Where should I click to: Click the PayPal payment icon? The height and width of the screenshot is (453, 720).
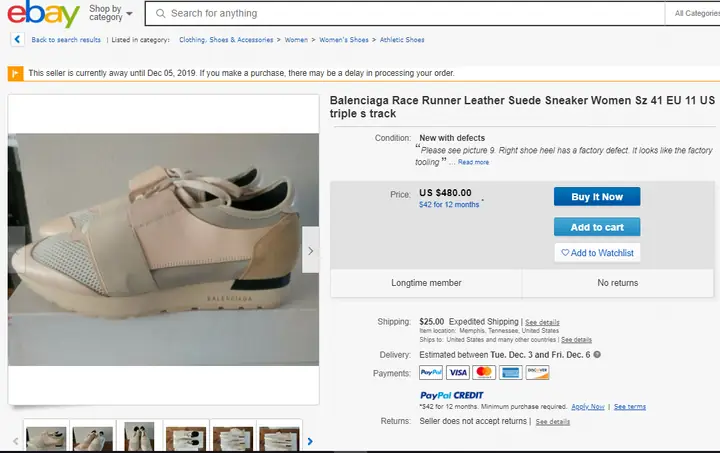(431, 372)
